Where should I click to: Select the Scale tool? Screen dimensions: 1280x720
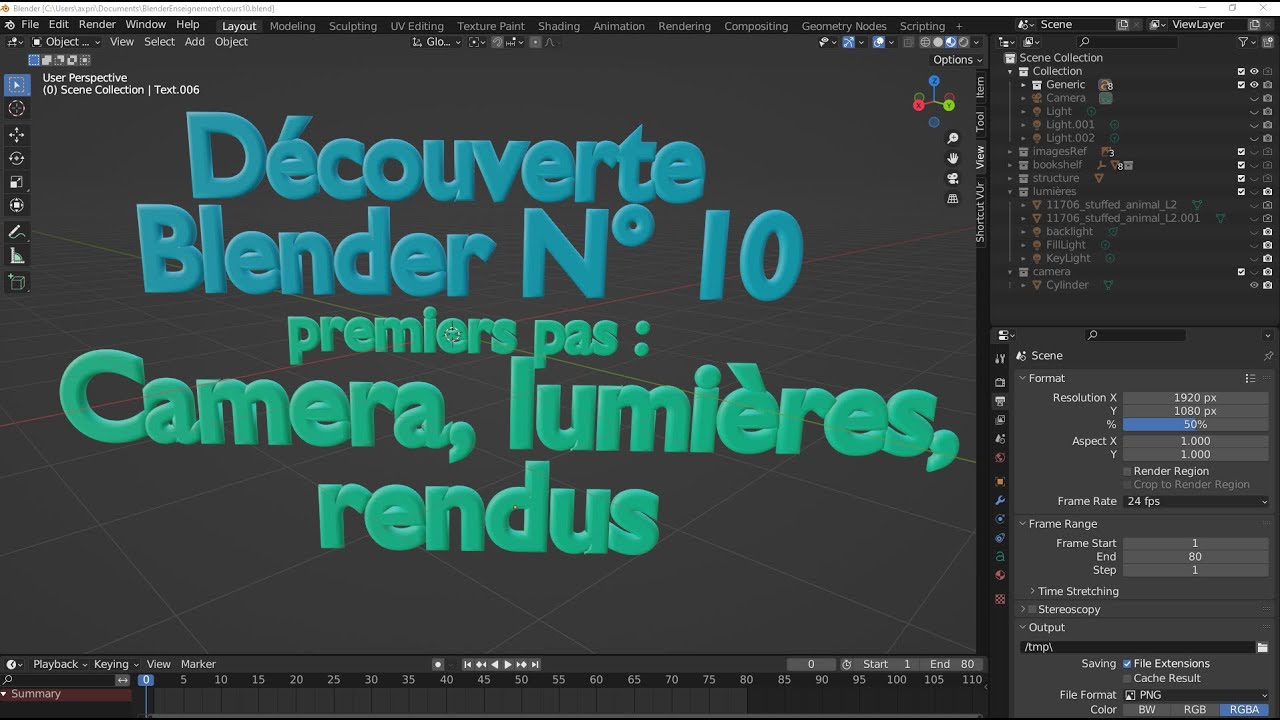click(x=17, y=182)
